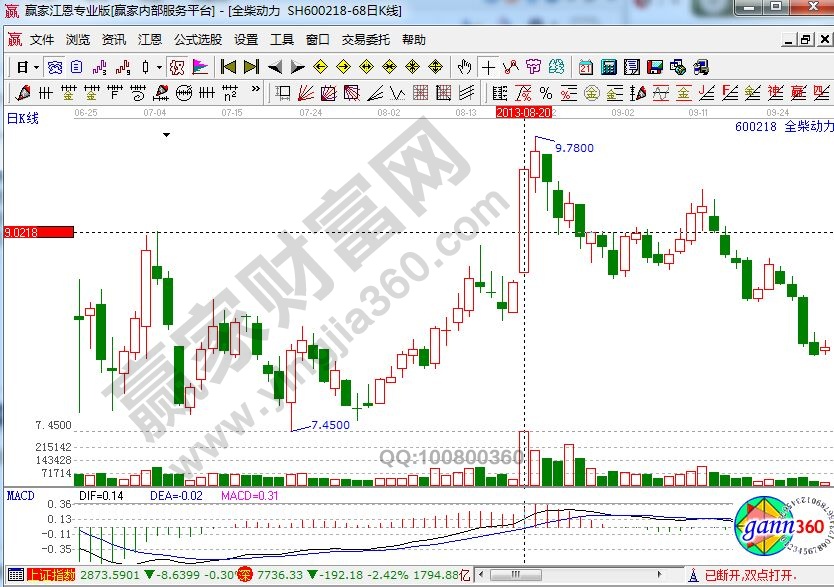Jump to first bar arrow
Viewport: 834px width, 587px height.
point(228,67)
